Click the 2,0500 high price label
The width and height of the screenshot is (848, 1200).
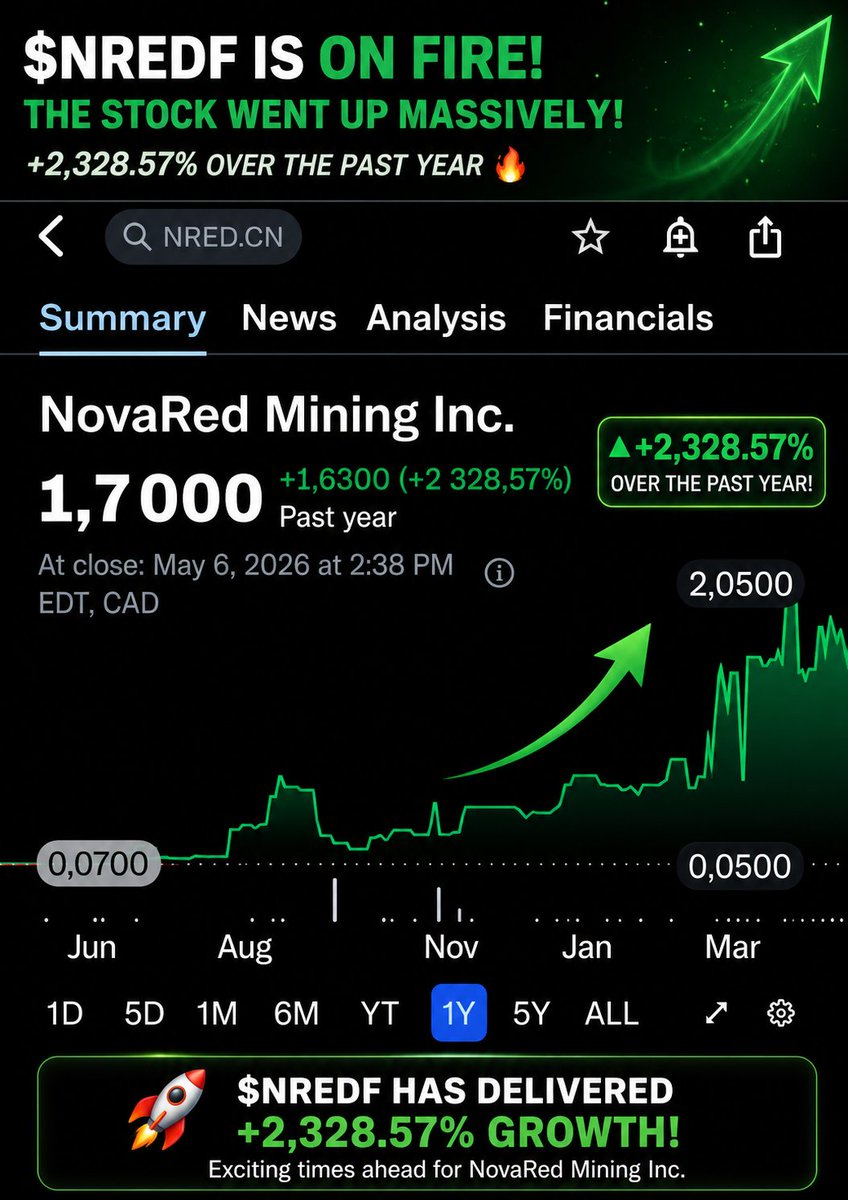point(741,584)
